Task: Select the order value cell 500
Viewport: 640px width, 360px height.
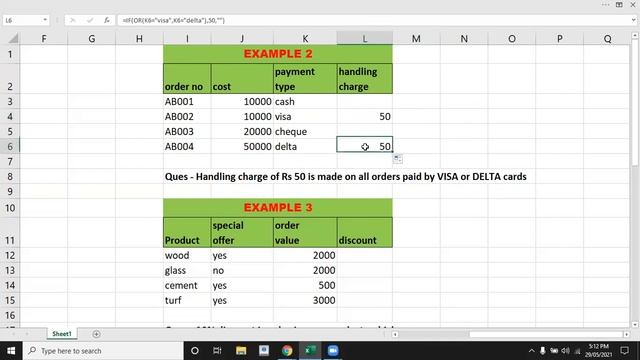Action: (x=305, y=285)
